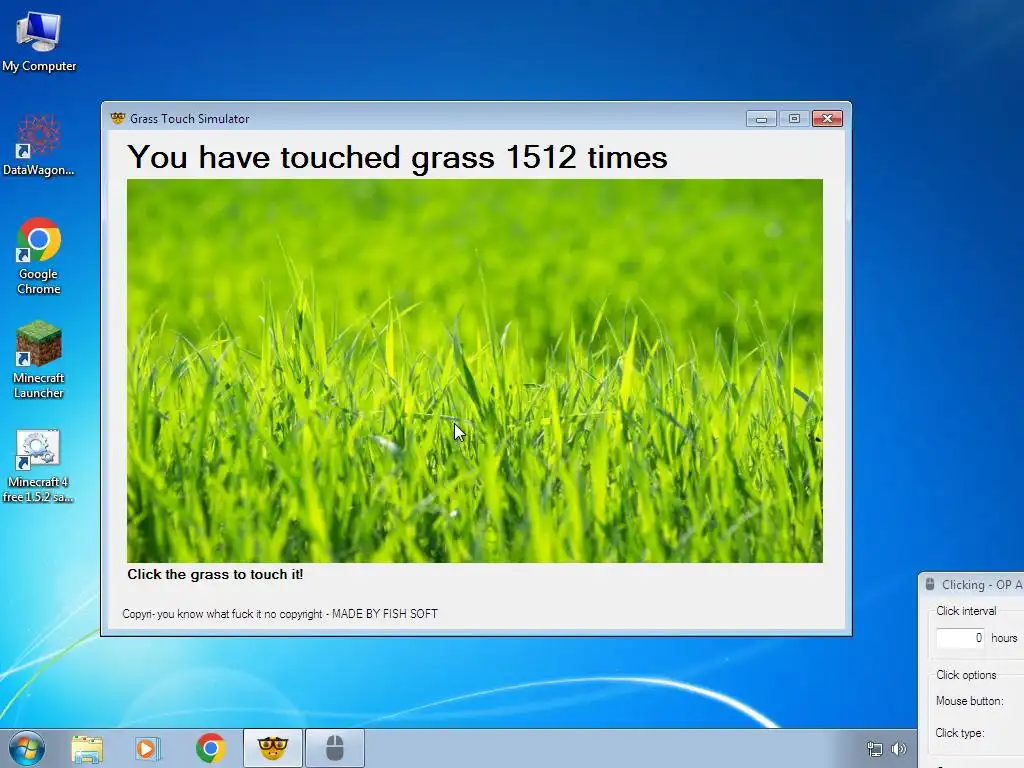Click the "Click the grass to touch it!" label
The image size is (1024, 768).
click(x=215, y=575)
